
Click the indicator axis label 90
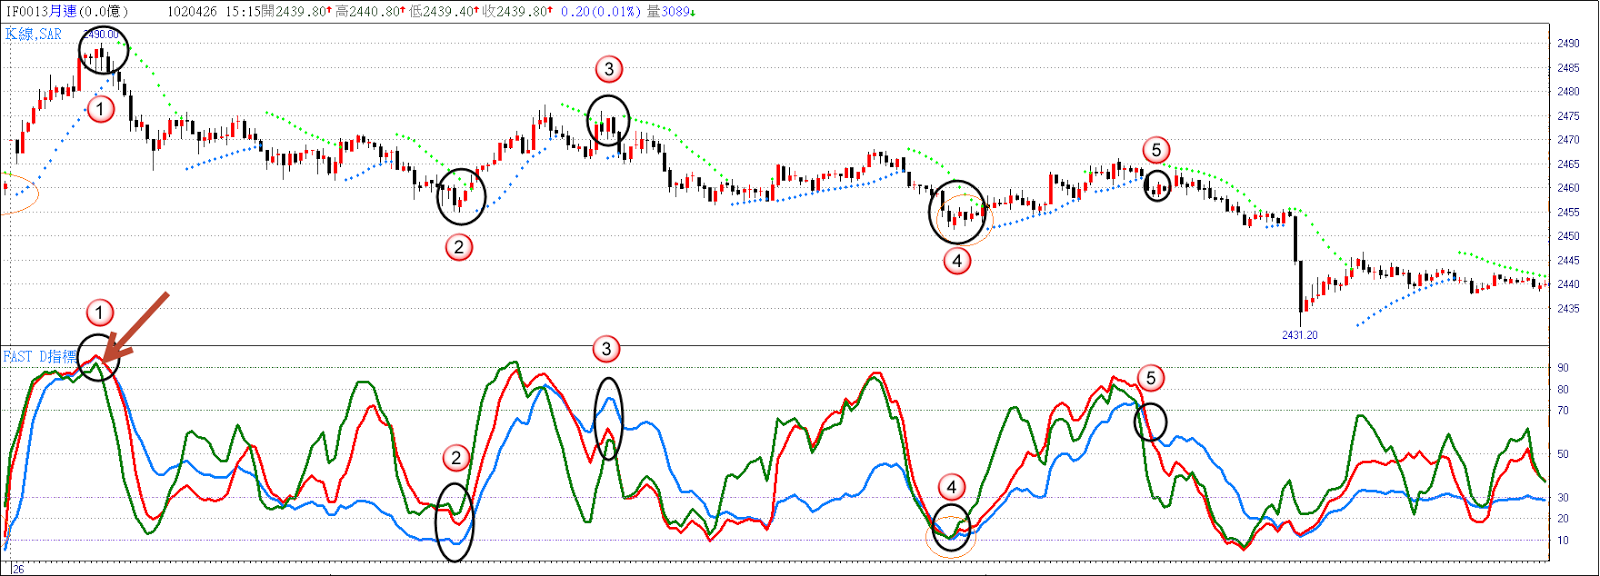point(1563,368)
